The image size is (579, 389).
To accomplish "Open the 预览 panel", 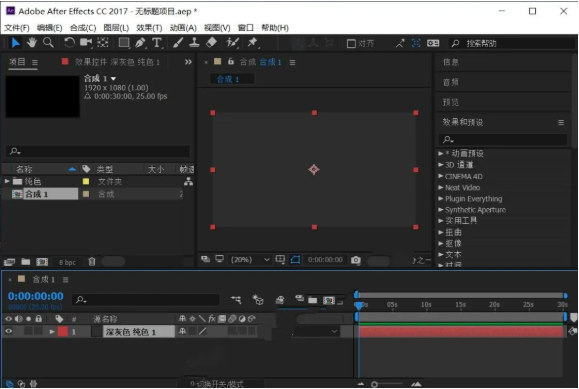I will coord(451,102).
